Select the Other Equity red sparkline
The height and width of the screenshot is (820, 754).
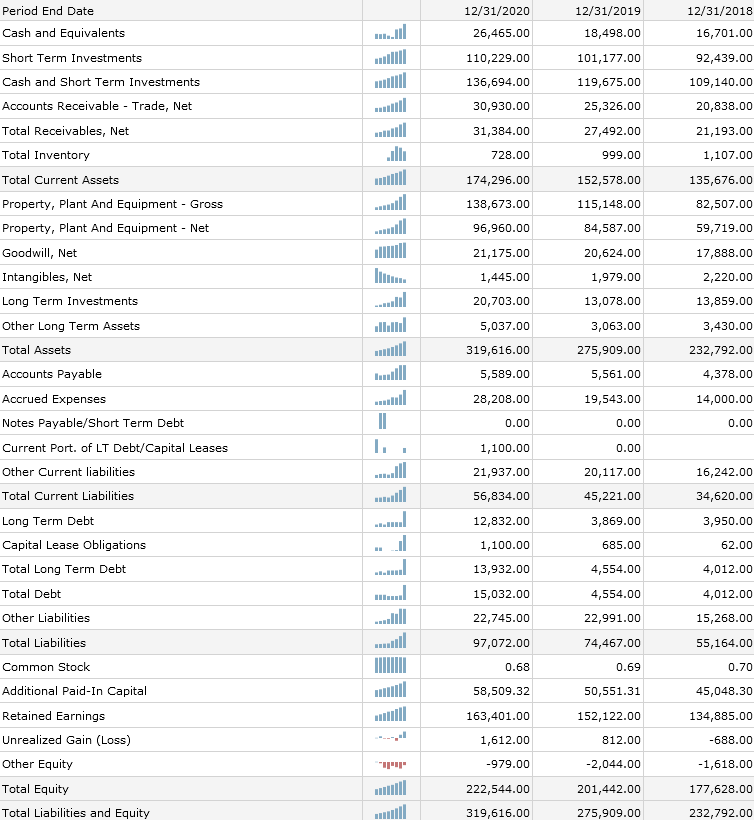390,764
